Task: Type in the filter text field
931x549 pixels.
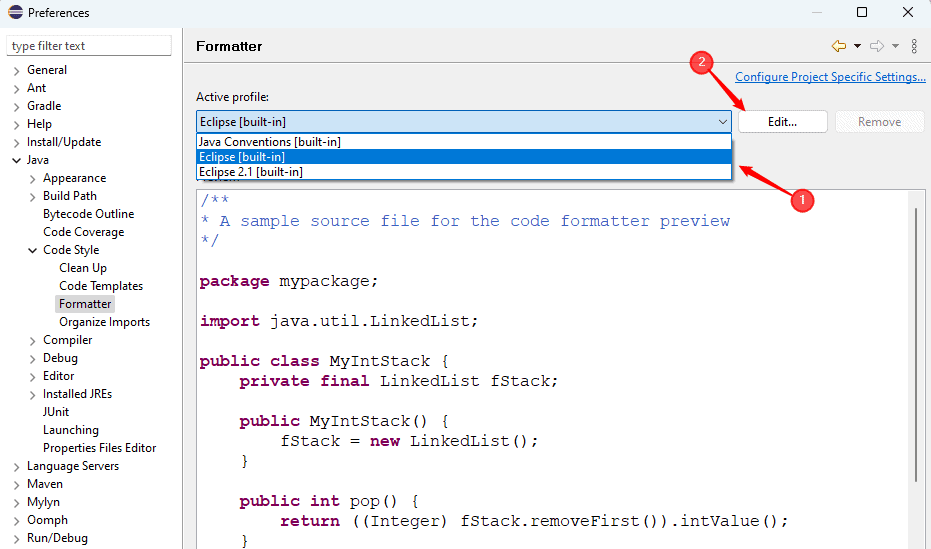Action: point(89,46)
